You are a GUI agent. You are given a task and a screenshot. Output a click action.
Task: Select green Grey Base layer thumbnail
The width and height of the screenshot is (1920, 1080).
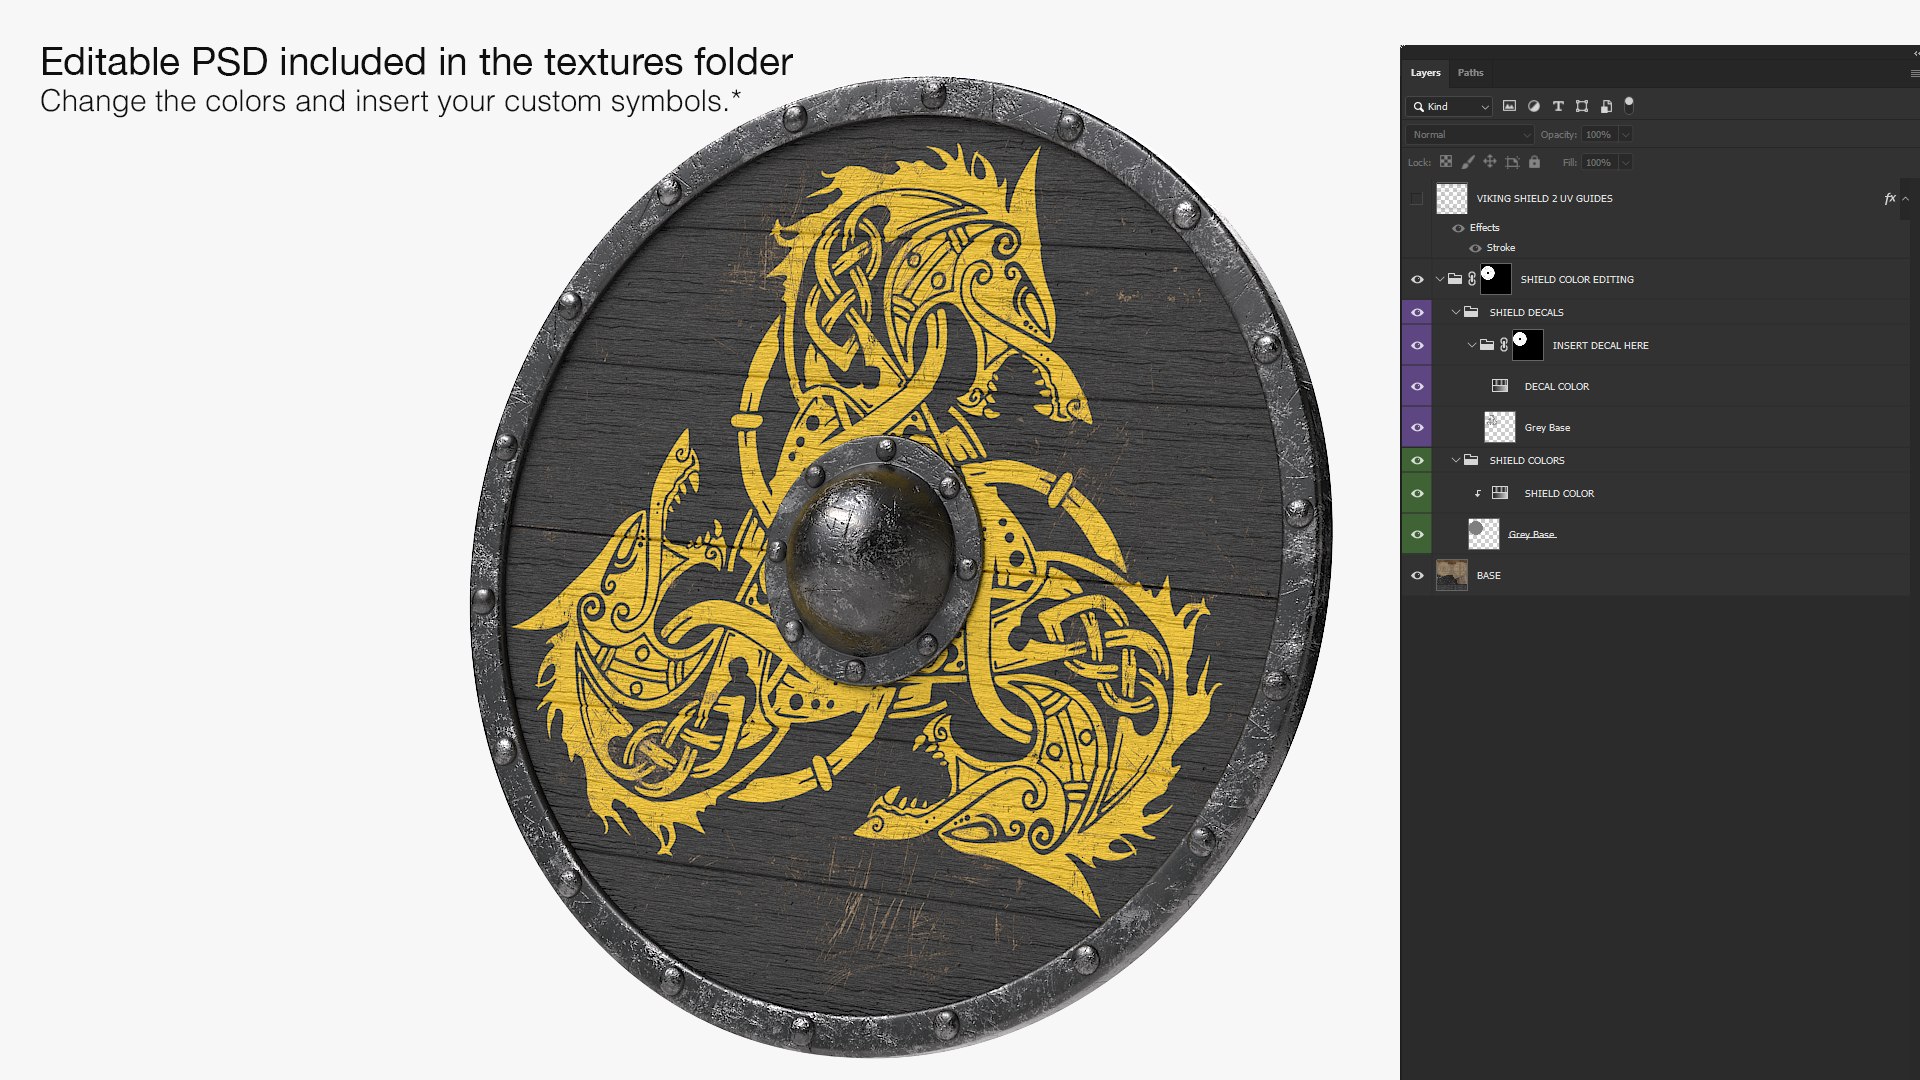click(1484, 534)
